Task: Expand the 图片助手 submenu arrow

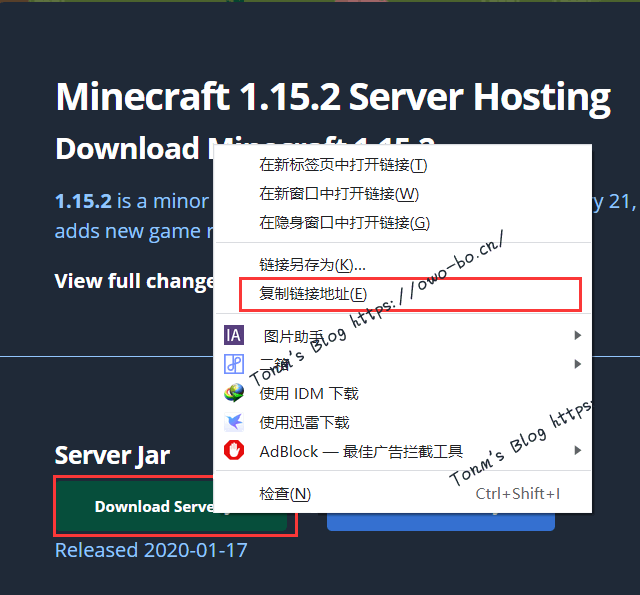Action: coord(577,335)
